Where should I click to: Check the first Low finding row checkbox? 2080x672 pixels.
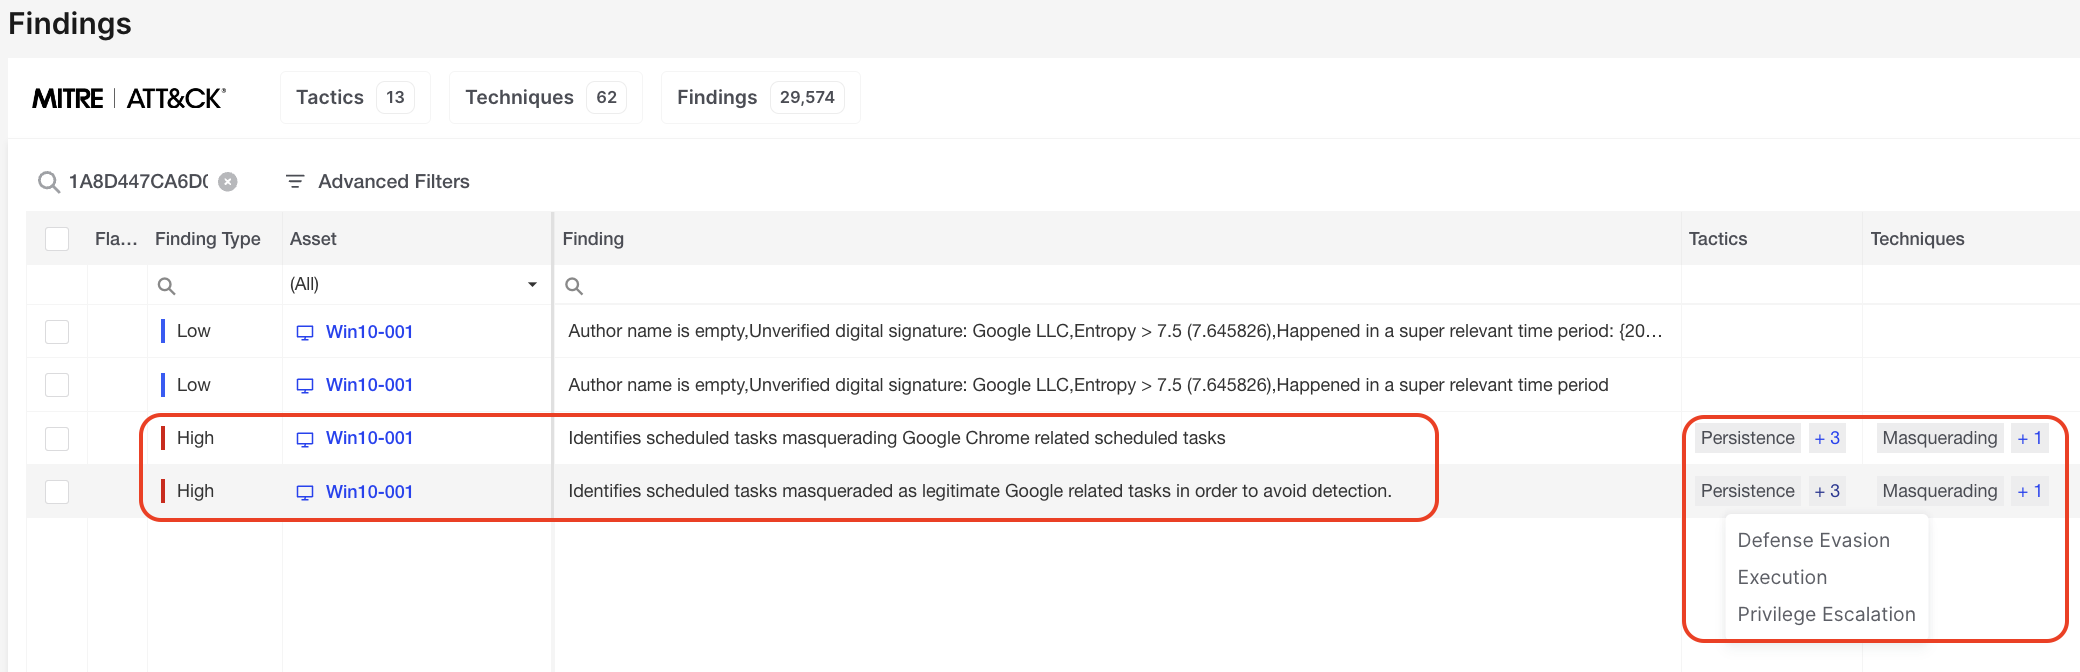click(x=57, y=332)
